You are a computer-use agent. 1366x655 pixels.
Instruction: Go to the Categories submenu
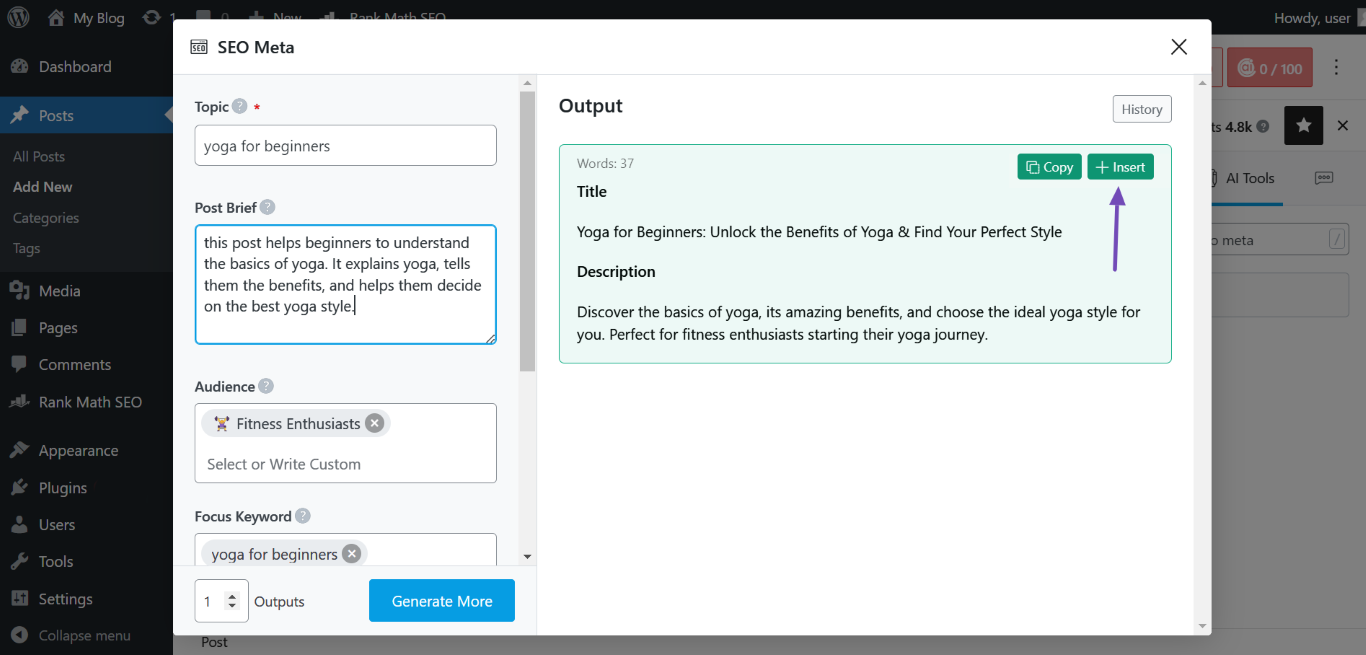coord(46,218)
